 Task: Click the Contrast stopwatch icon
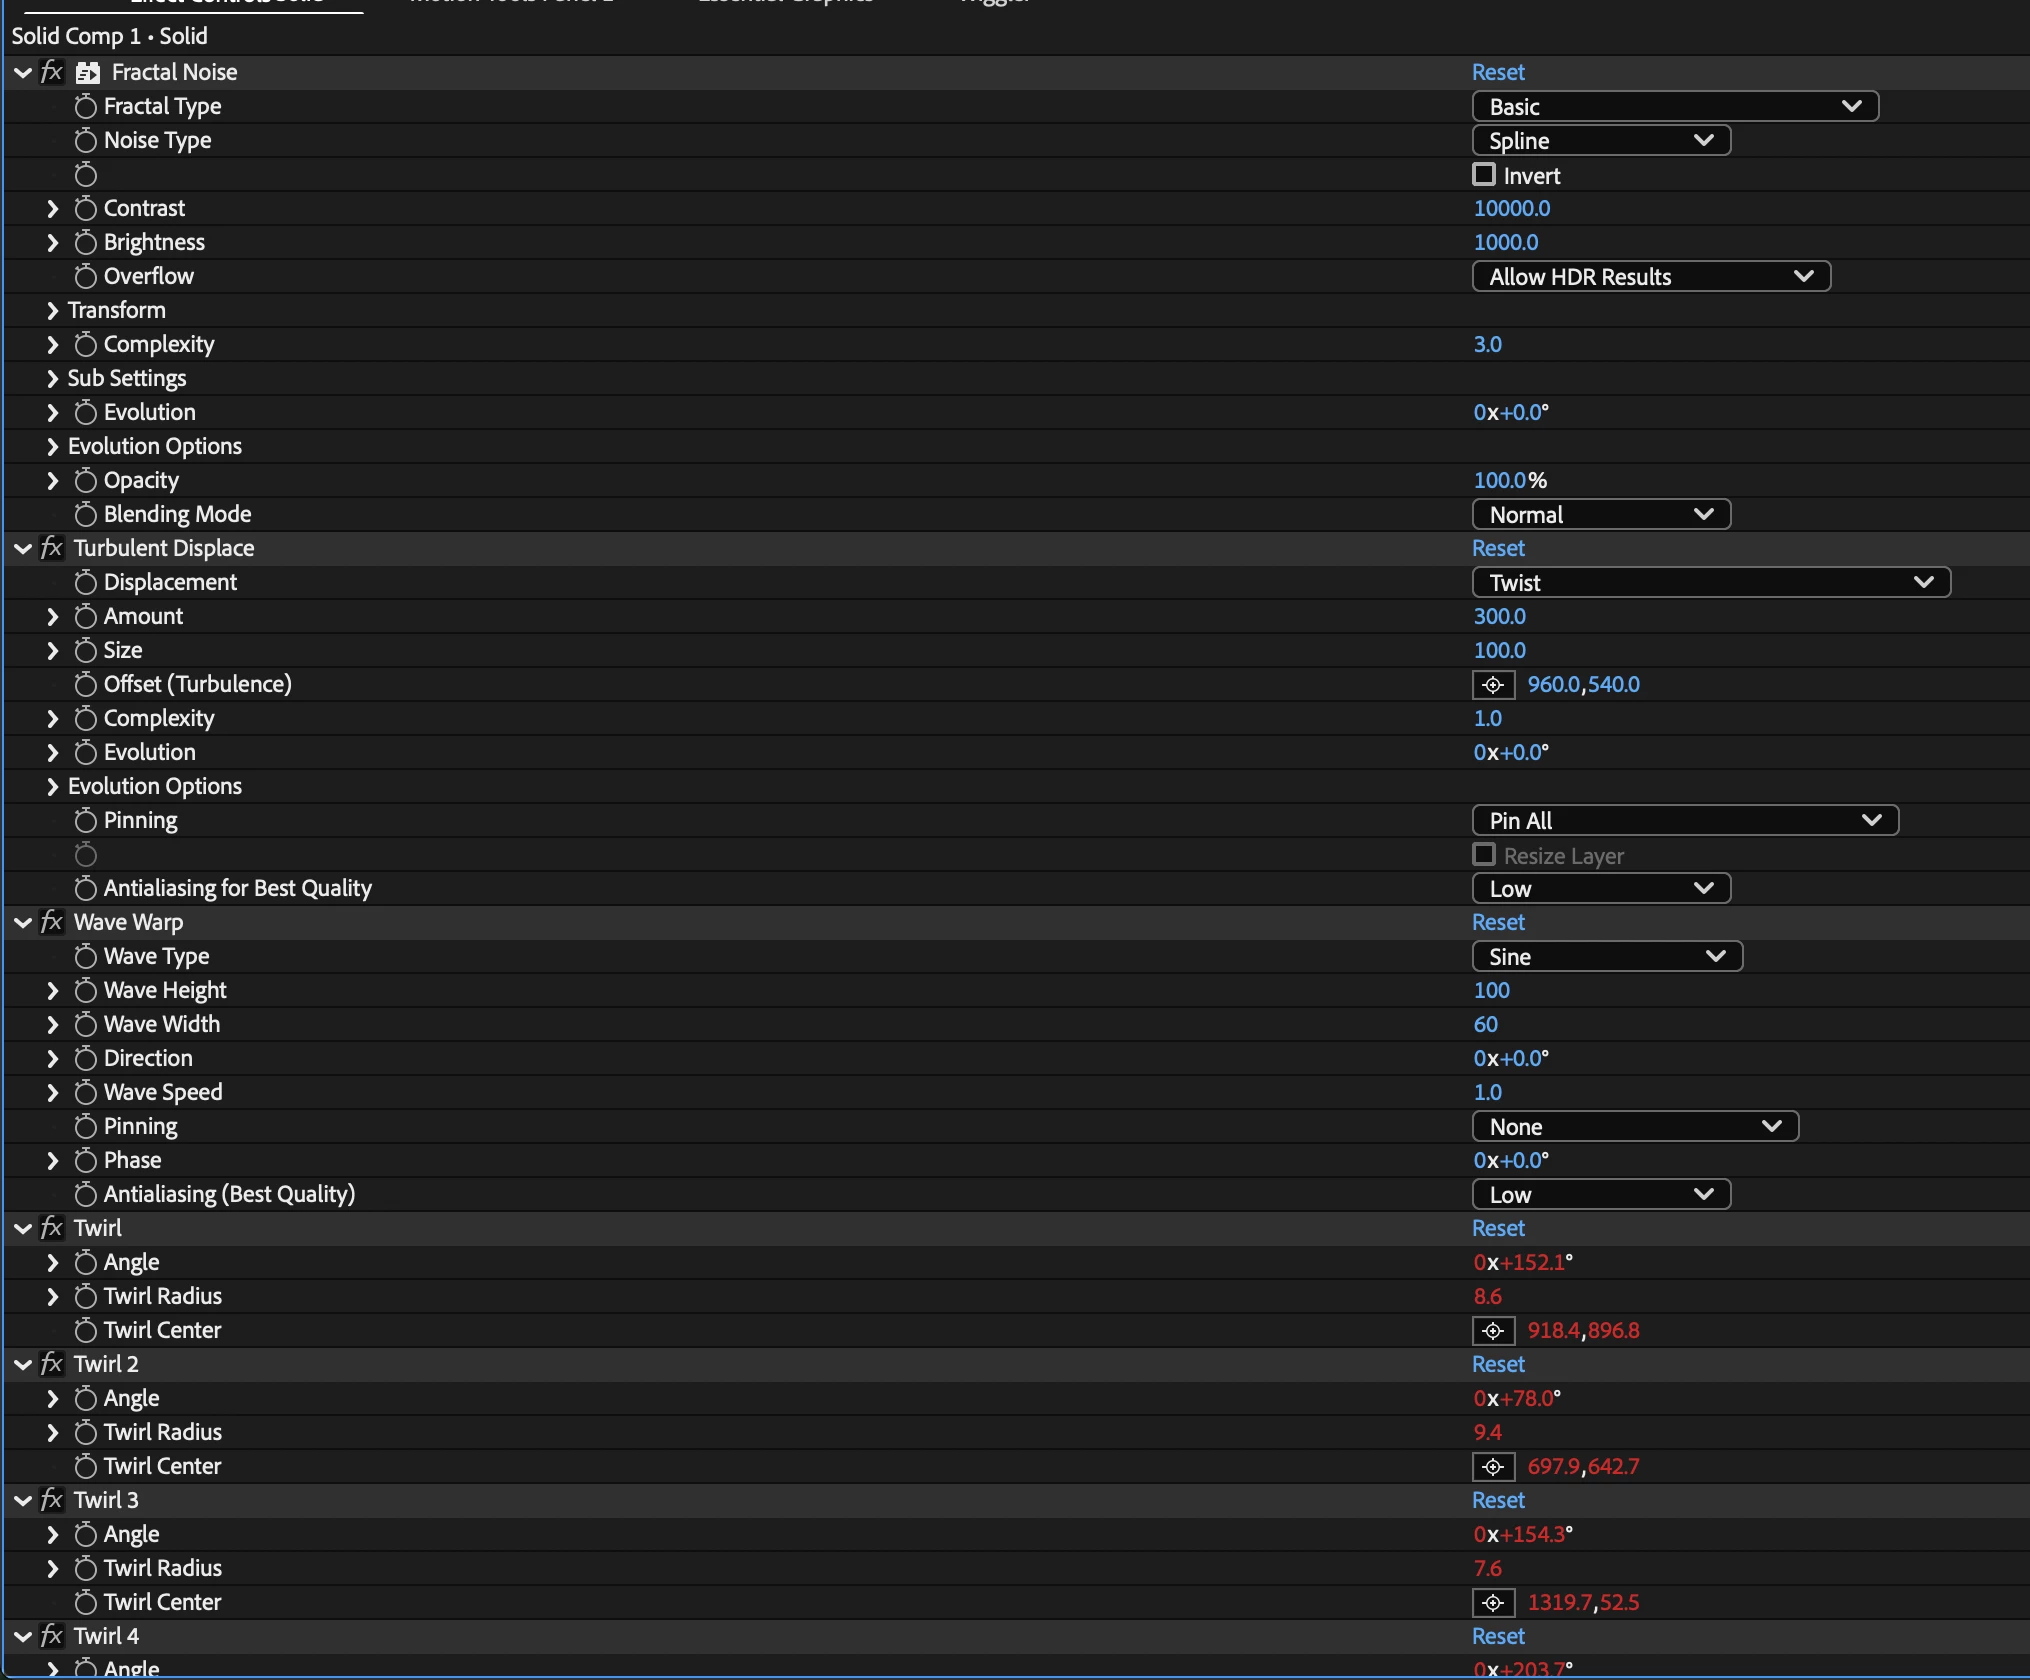(86, 209)
